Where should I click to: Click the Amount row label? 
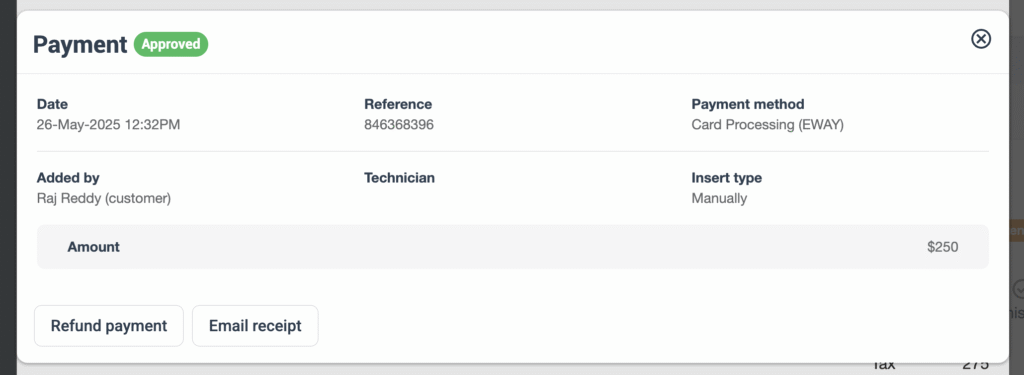point(93,246)
